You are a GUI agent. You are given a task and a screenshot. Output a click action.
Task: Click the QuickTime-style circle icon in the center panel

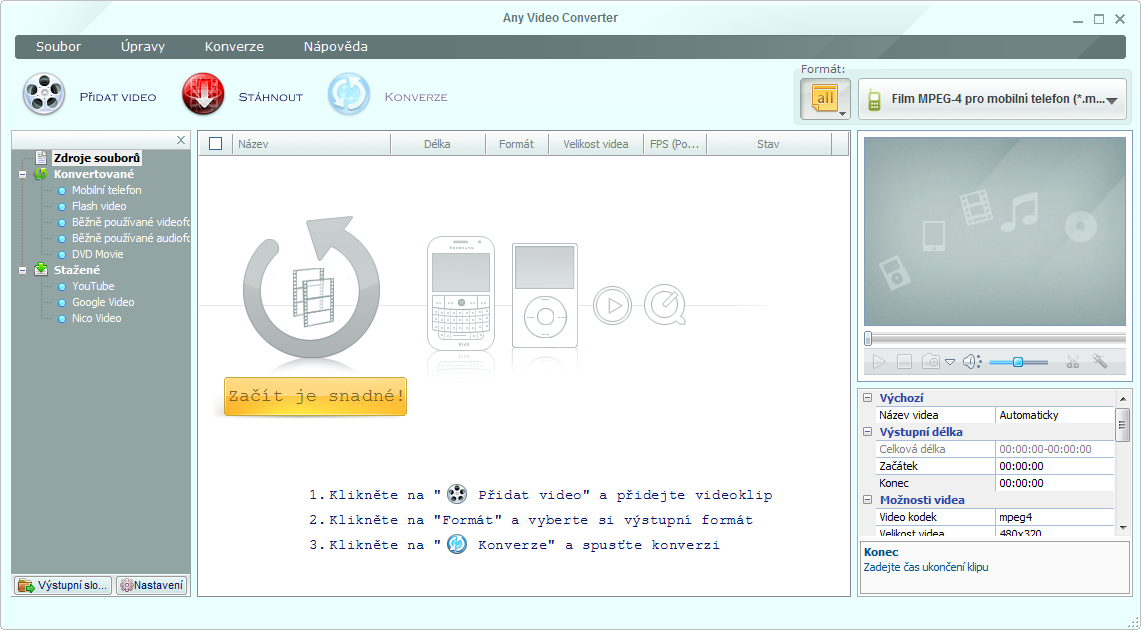point(665,305)
